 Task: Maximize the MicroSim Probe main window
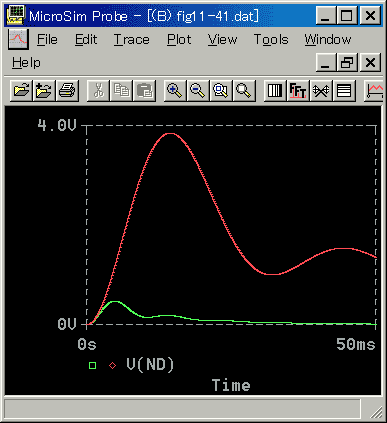347,15
